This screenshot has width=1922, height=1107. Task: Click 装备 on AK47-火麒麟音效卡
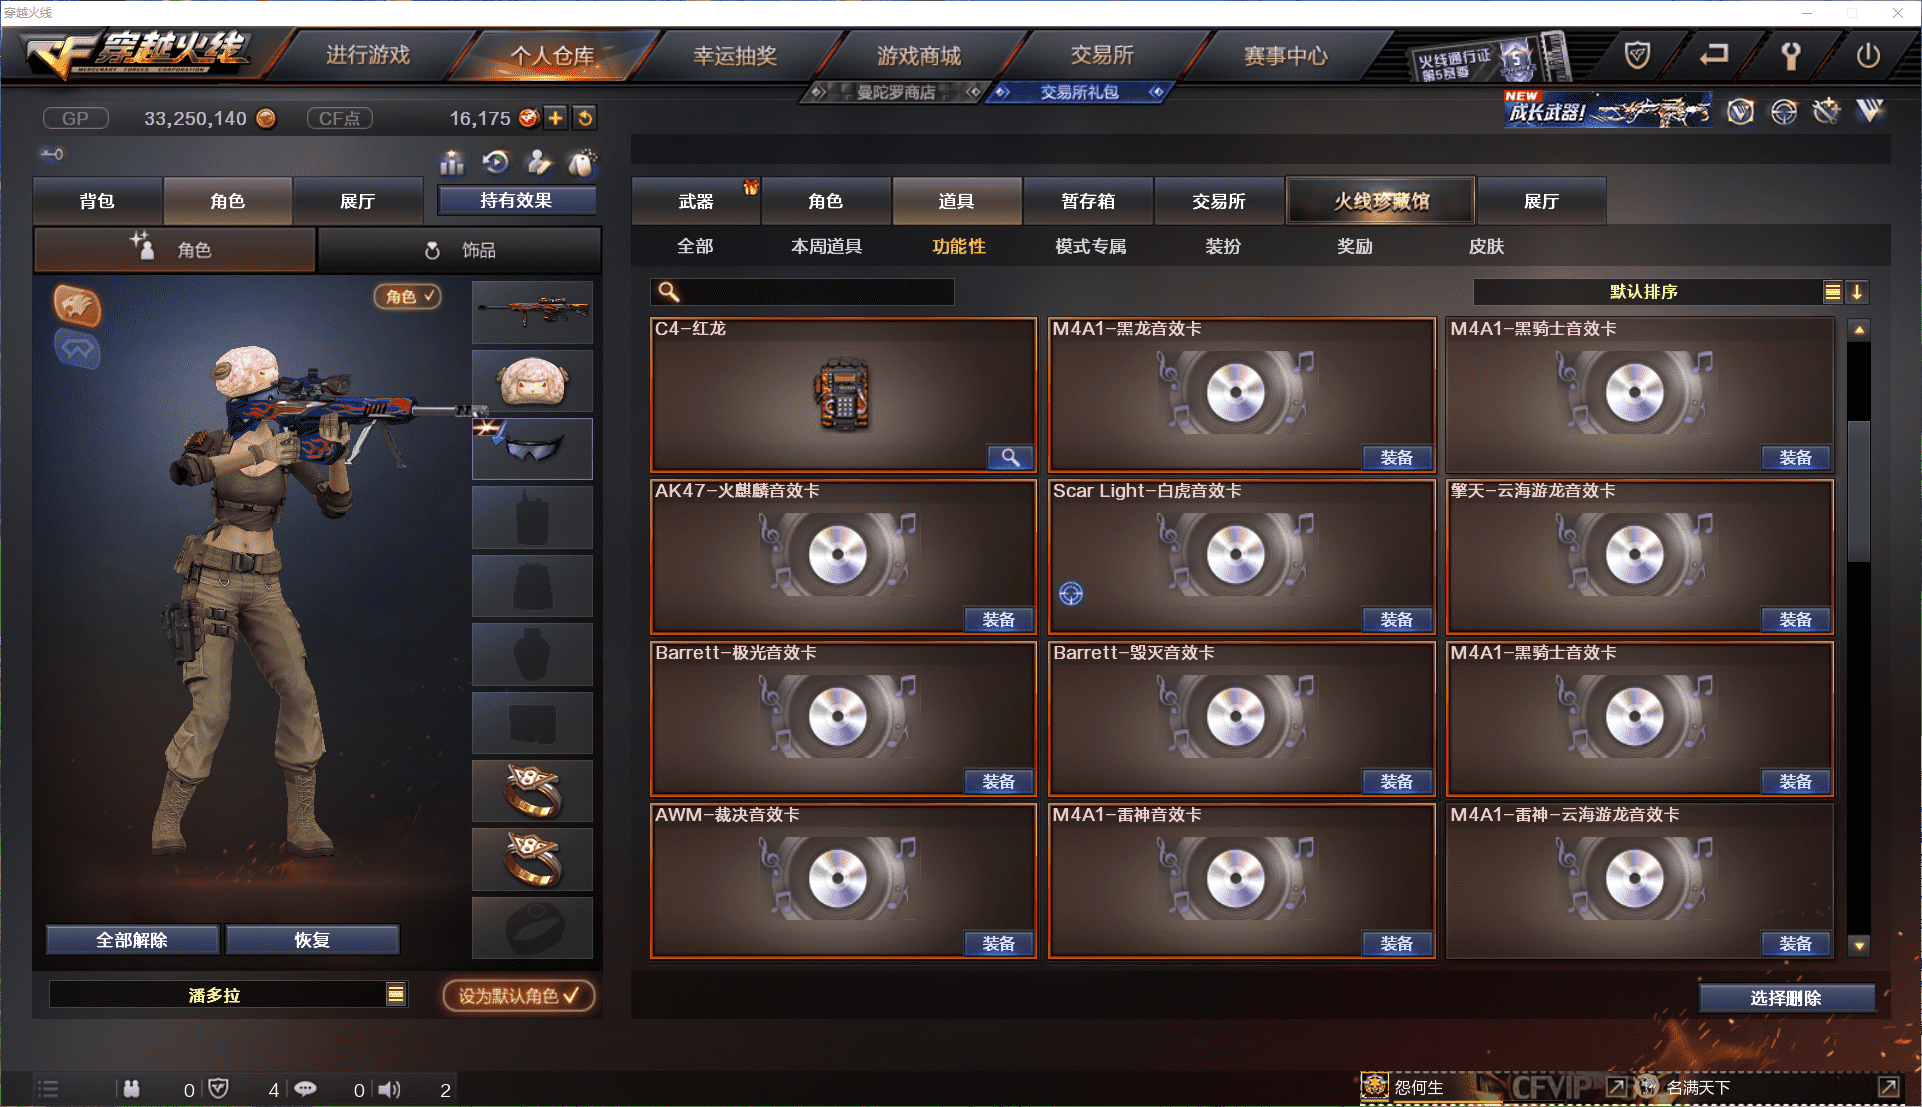click(999, 620)
